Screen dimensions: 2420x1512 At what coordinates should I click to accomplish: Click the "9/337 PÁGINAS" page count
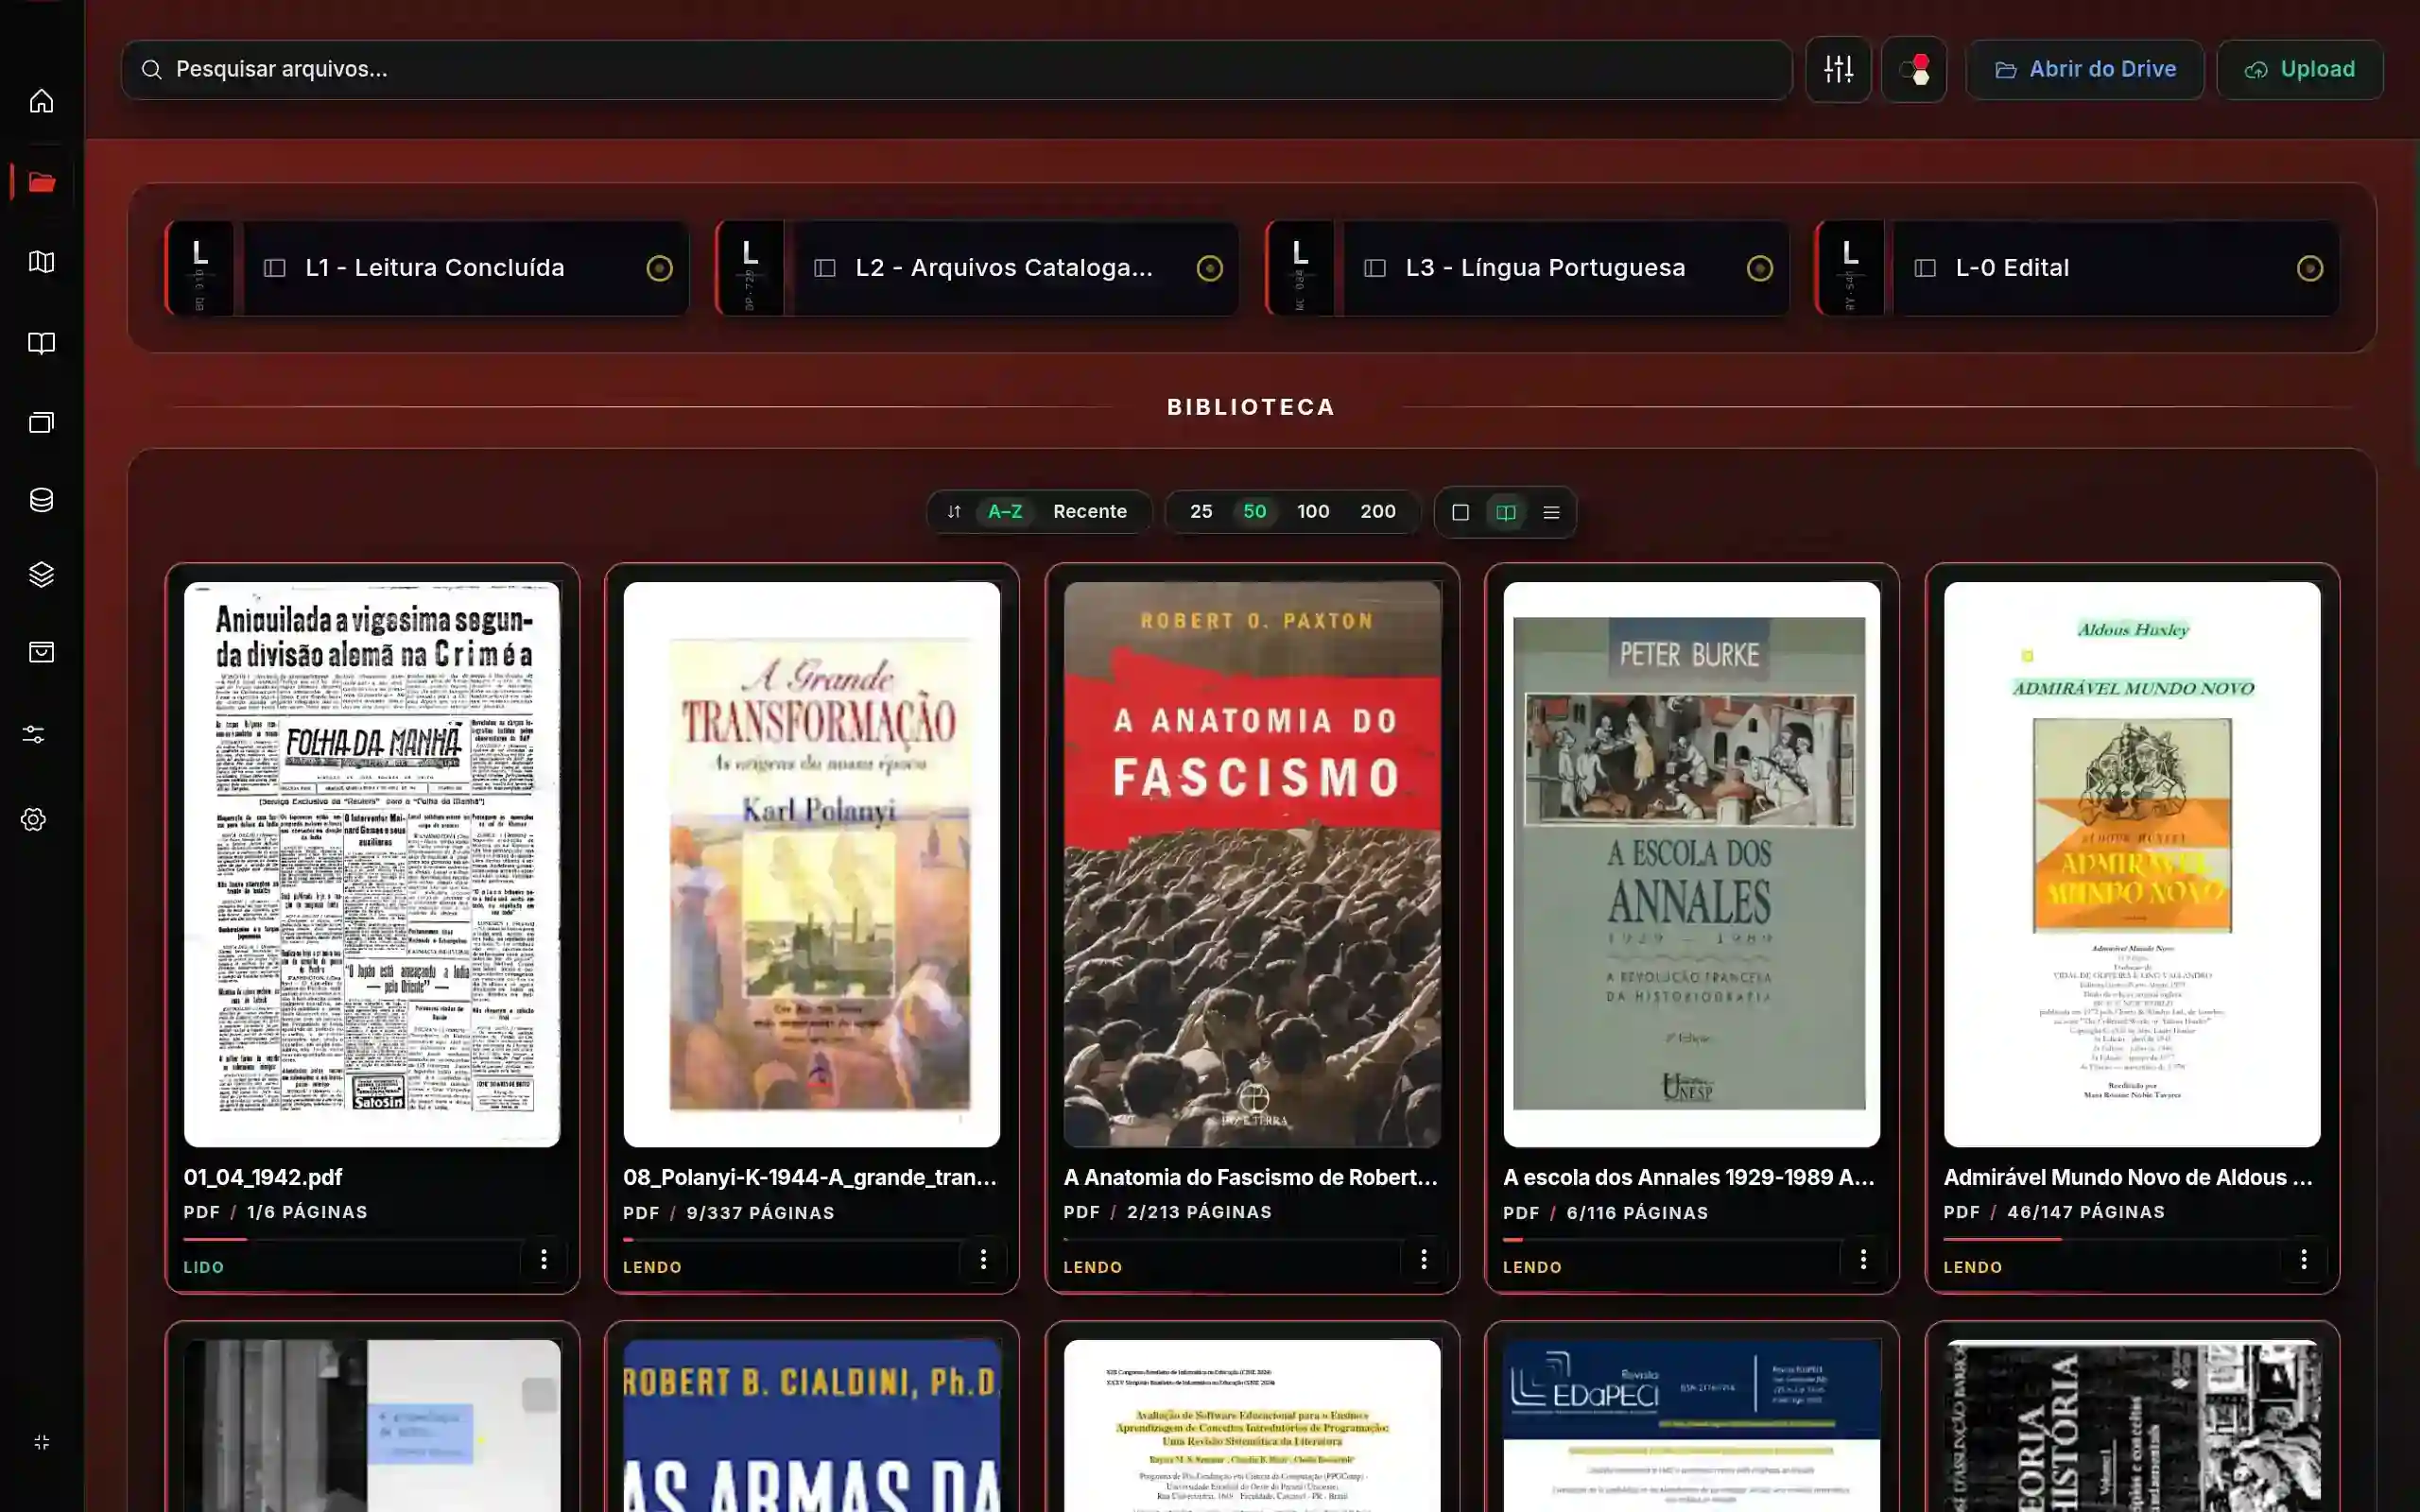[x=760, y=1213]
